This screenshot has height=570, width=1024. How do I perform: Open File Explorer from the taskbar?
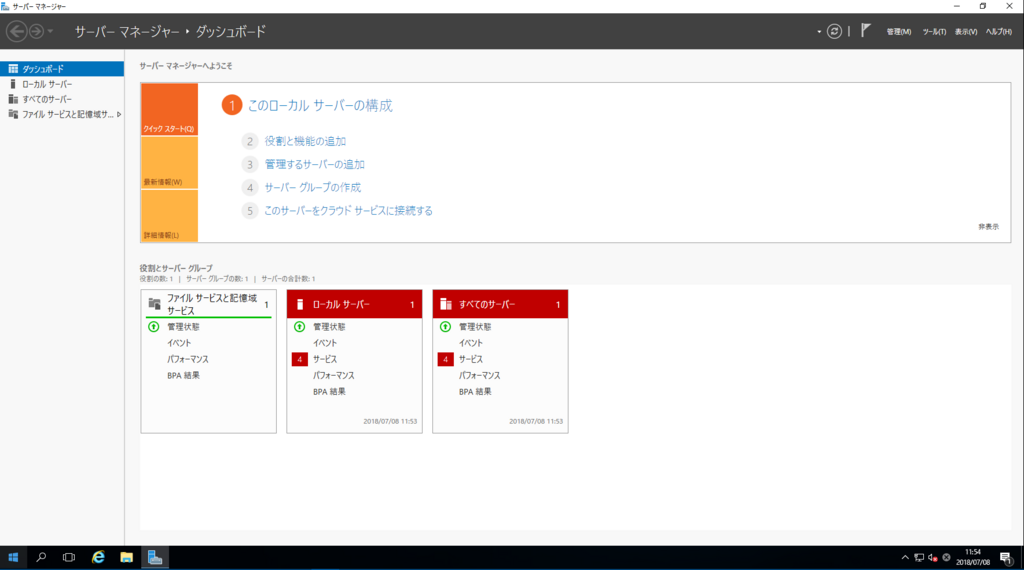click(x=127, y=558)
